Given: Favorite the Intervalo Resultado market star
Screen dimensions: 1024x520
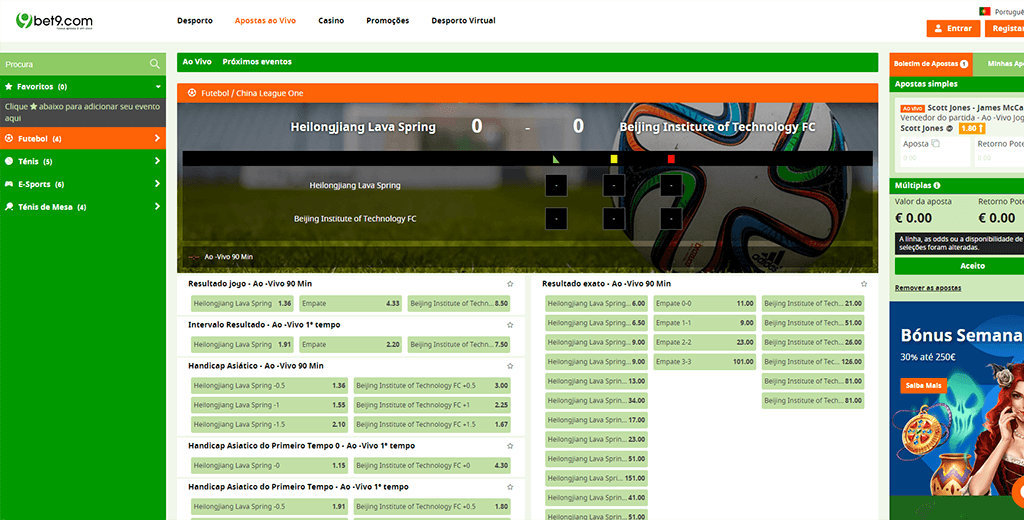Looking at the screenshot, I should click(510, 325).
